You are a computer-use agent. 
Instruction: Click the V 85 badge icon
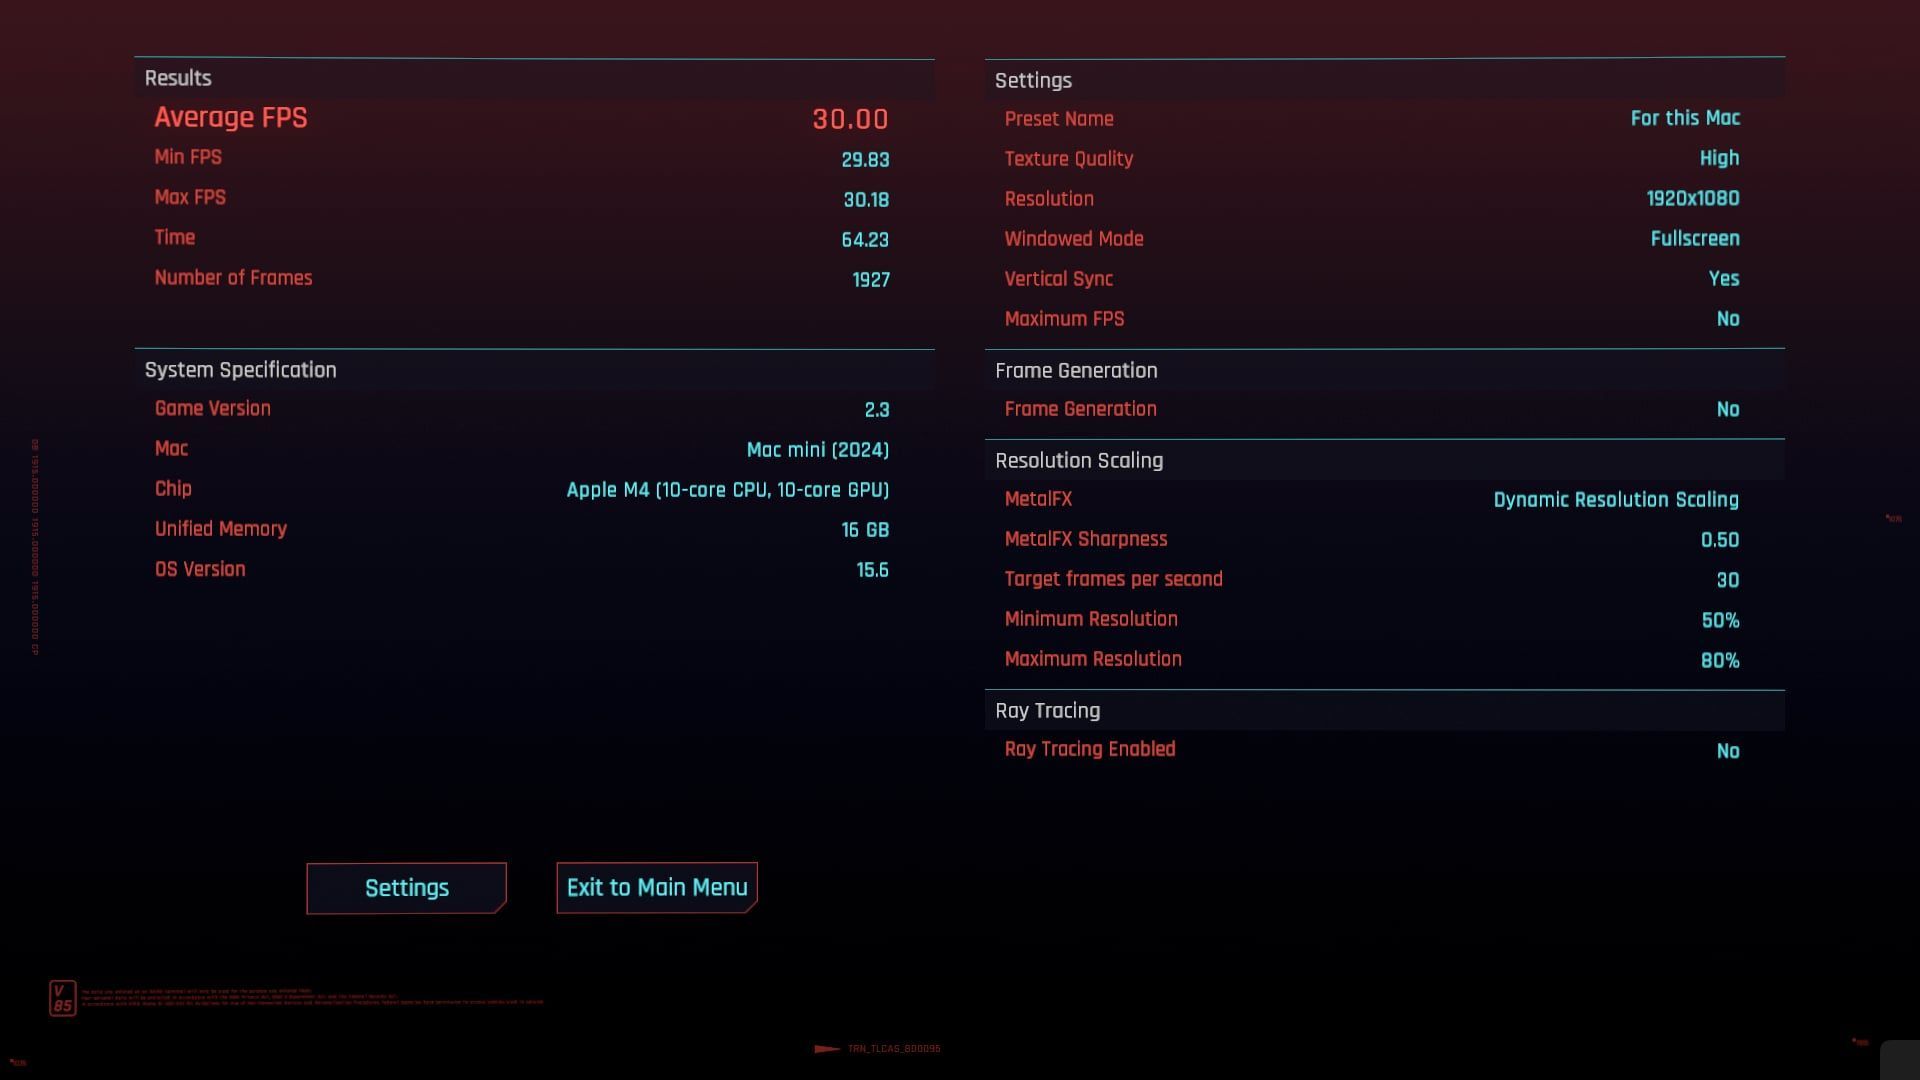pyautogui.click(x=62, y=997)
